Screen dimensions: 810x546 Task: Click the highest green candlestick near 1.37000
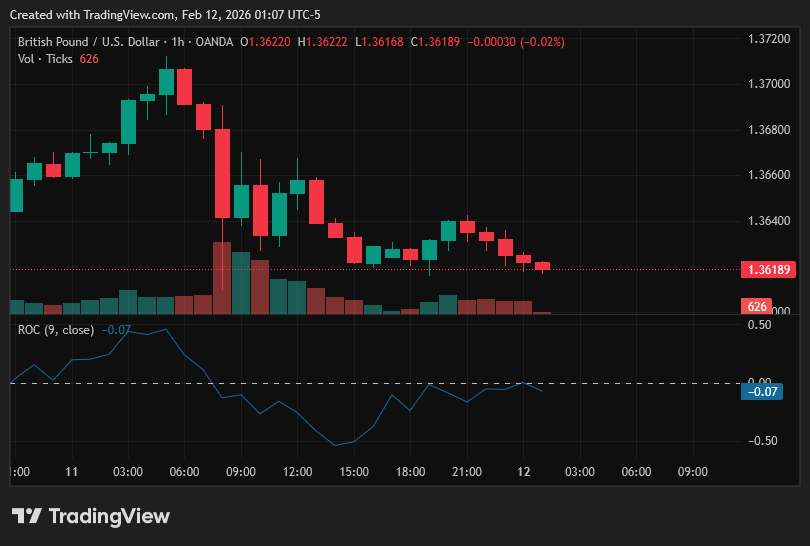[x=166, y=82]
